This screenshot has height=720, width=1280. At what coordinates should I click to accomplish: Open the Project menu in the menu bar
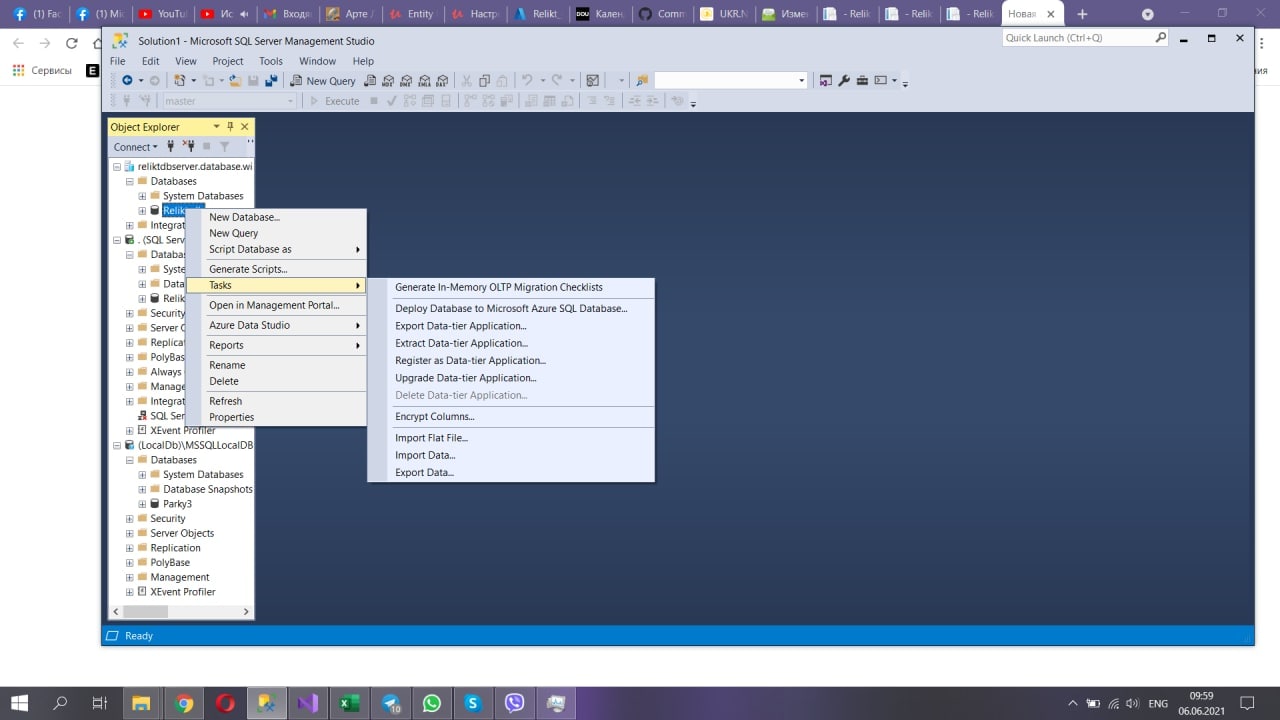point(228,61)
